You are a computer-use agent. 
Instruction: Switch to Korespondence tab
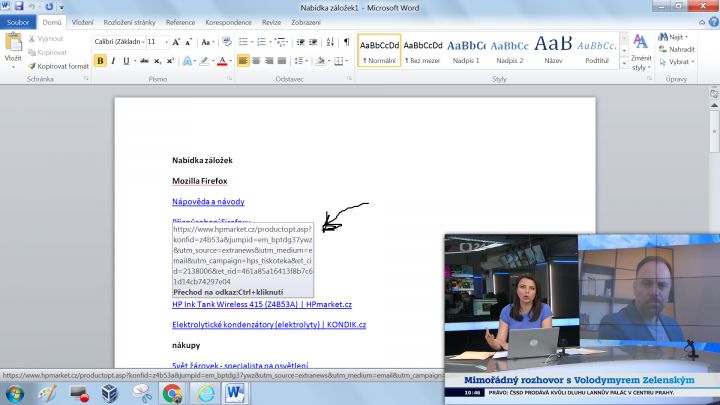point(228,22)
